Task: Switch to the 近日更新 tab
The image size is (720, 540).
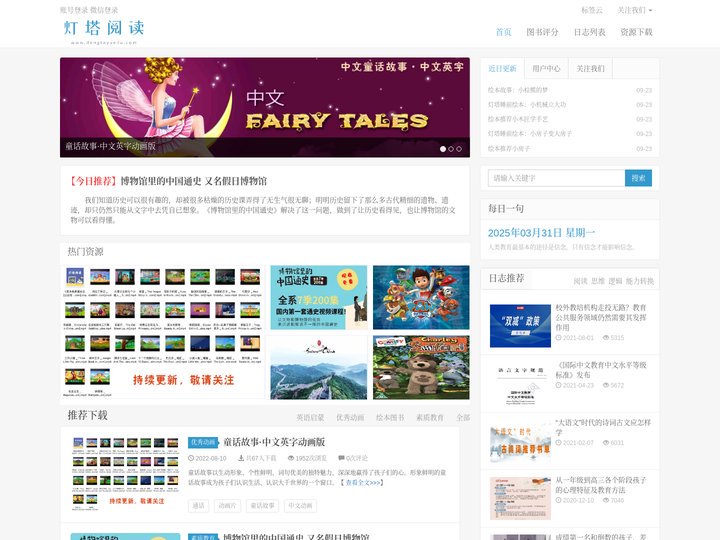Action: point(502,68)
